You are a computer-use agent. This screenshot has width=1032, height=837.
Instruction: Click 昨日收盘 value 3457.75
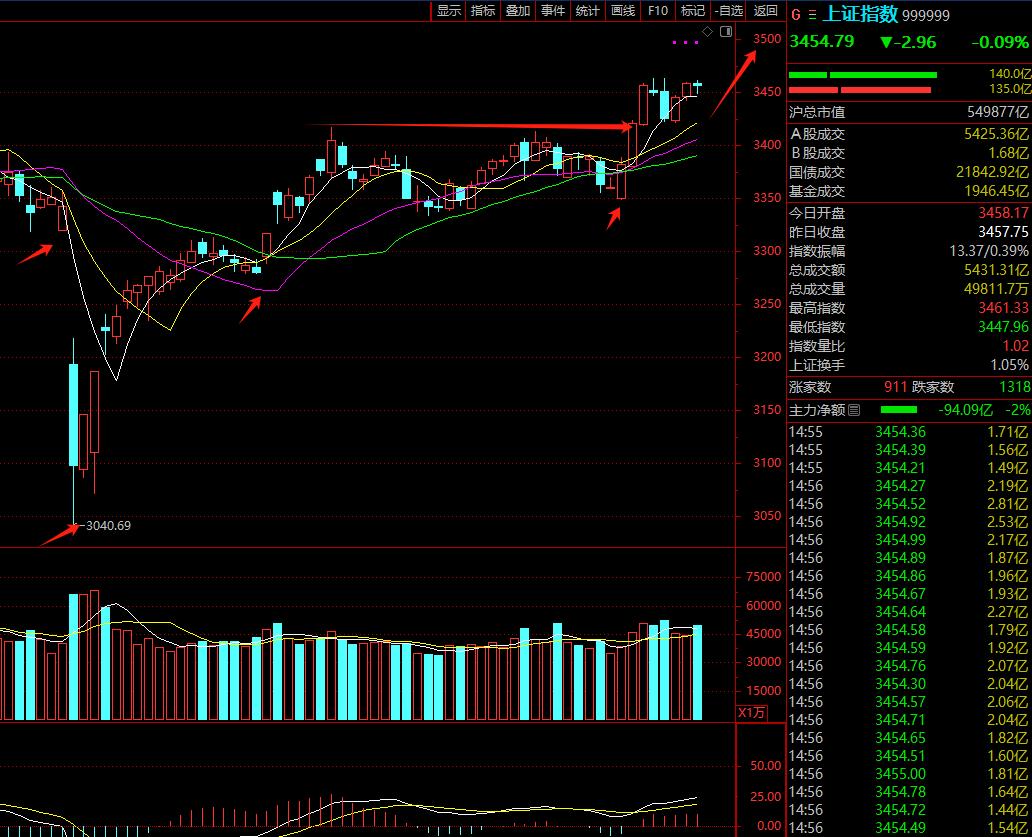pos(1003,232)
